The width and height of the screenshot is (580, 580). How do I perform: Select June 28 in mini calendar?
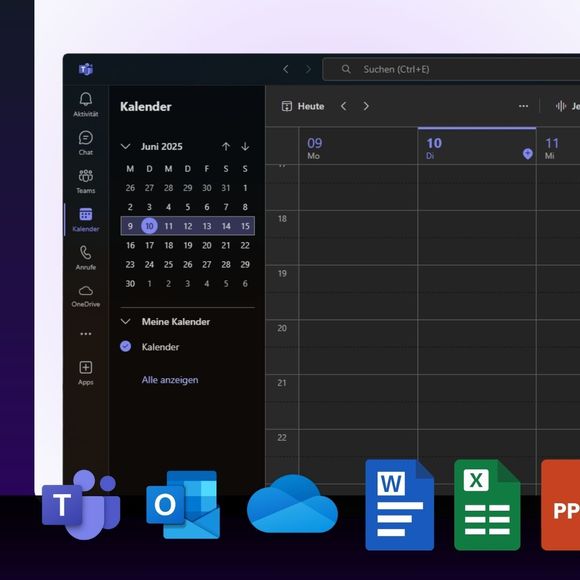coord(226,264)
